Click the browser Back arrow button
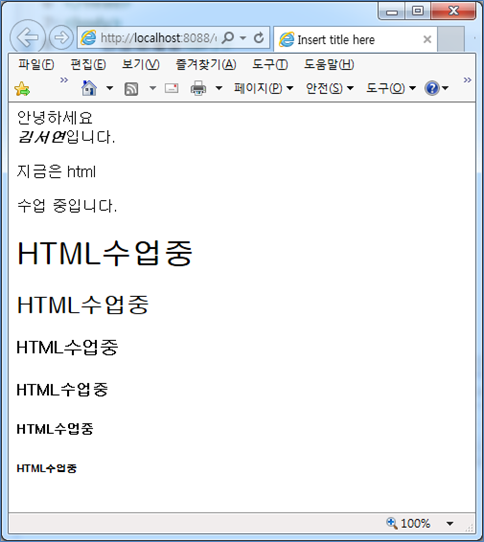The height and width of the screenshot is (542, 484). (27, 37)
